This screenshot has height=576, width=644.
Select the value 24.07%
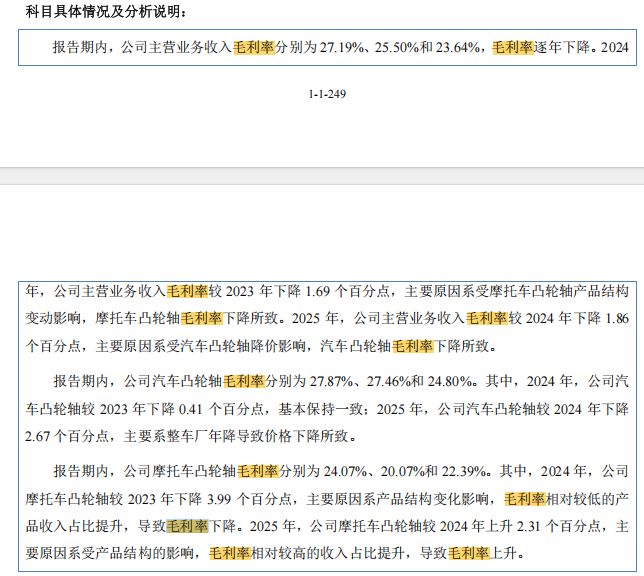point(345,471)
